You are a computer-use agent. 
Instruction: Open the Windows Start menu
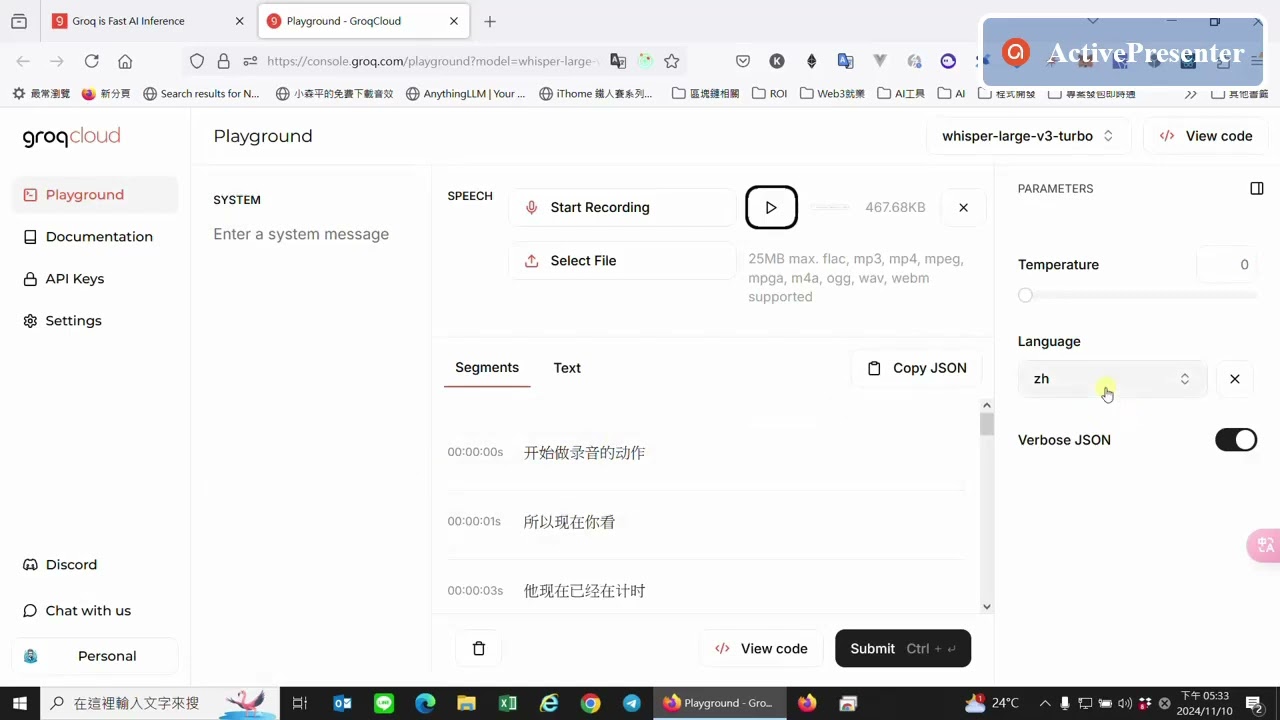click(19, 703)
